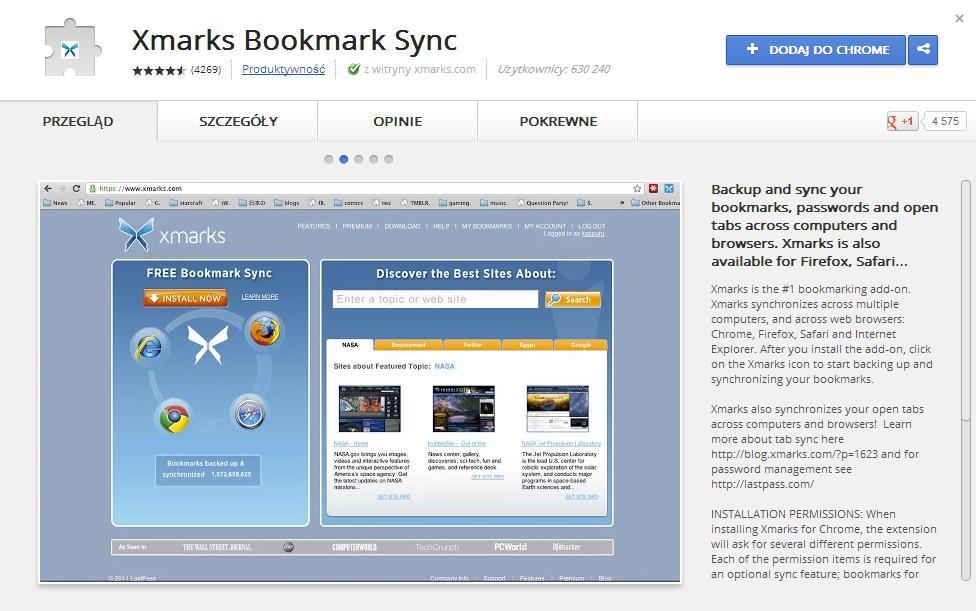Select the highlighted second carousel dot
The height and width of the screenshot is (611, 976).
tap(344, 159)
